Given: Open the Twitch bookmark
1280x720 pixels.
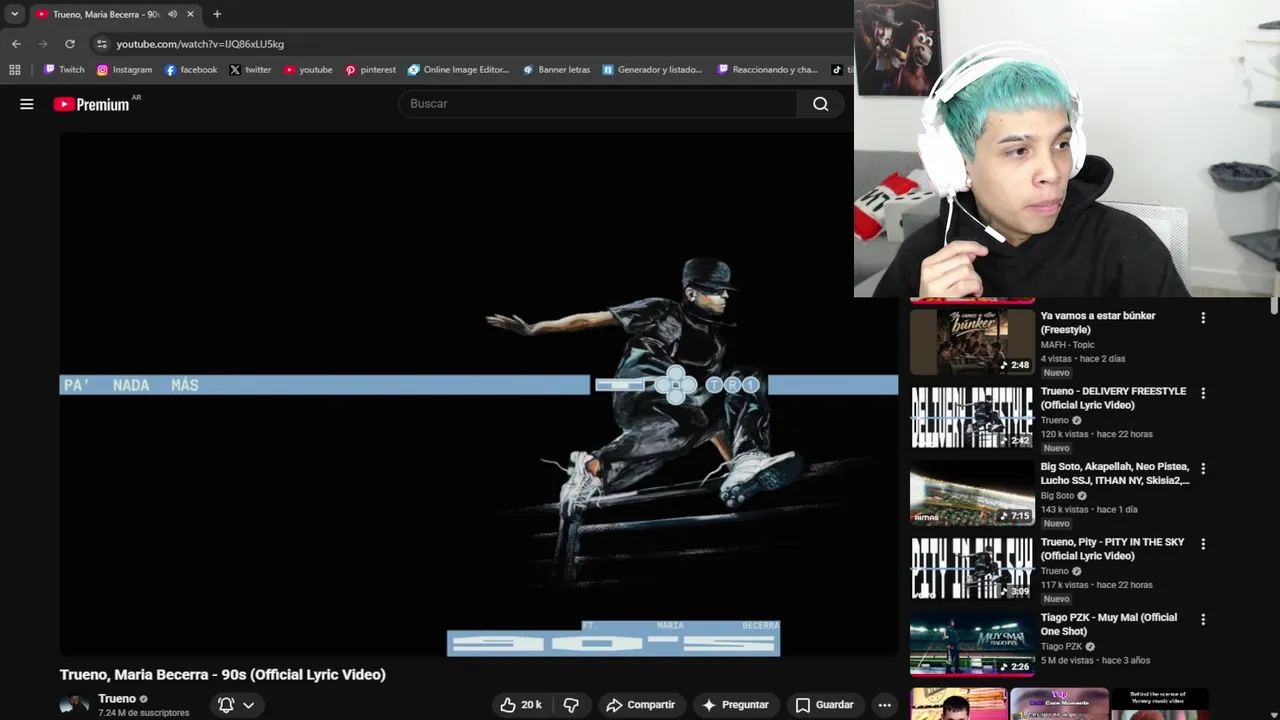Looking at the screenshot, I should pos(64,70).
